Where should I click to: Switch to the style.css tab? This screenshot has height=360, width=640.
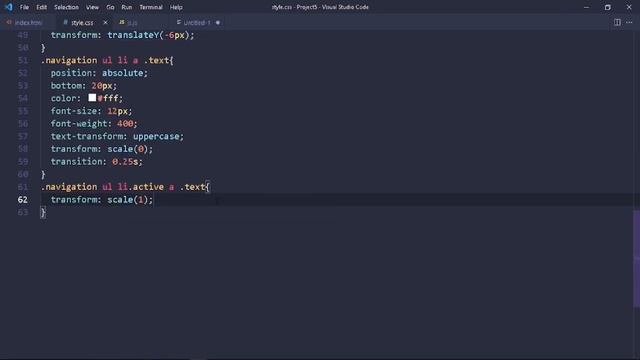pos(82,22)
